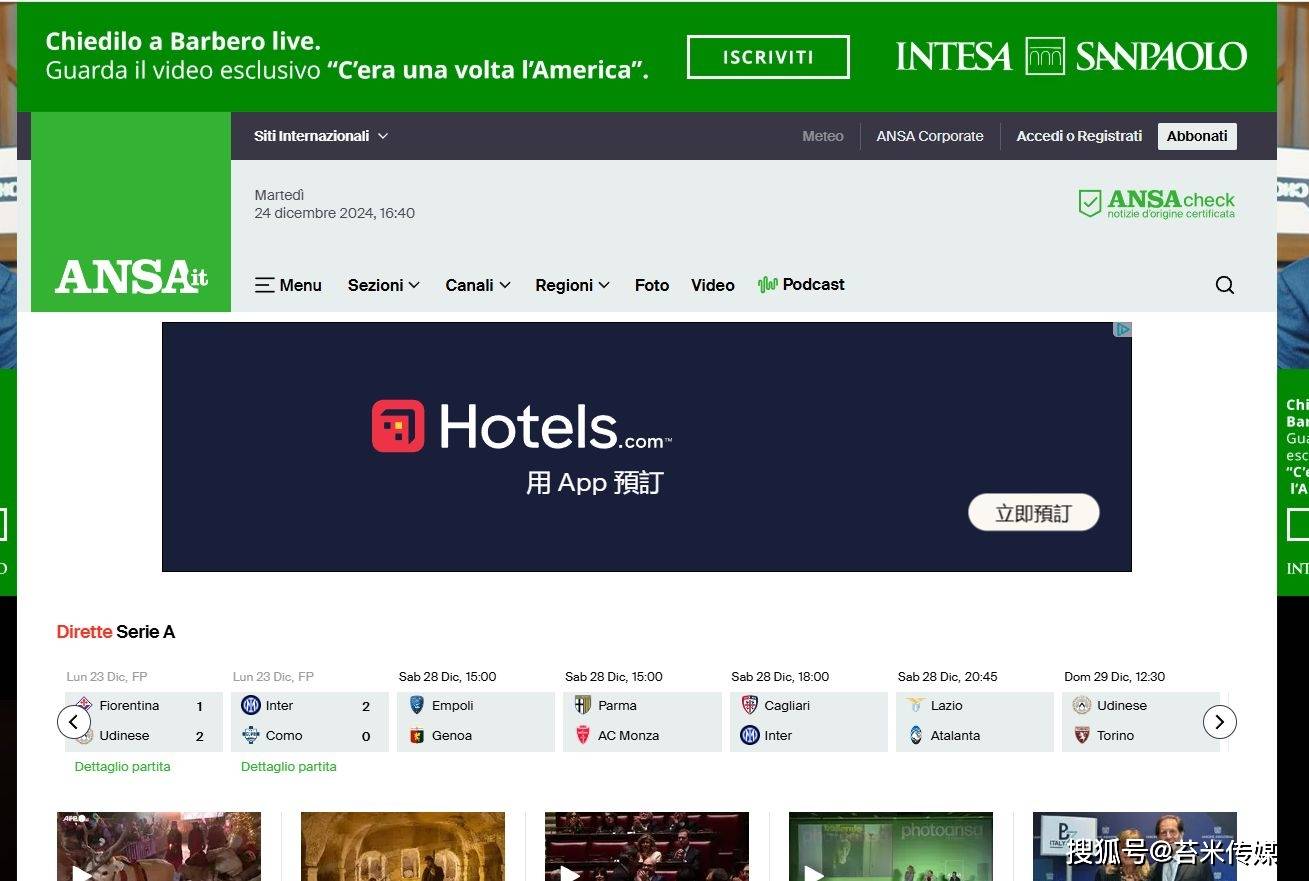Open the search magnifier icon
The width and height of the screenshot is (1309, 881).
point(1225,285)
